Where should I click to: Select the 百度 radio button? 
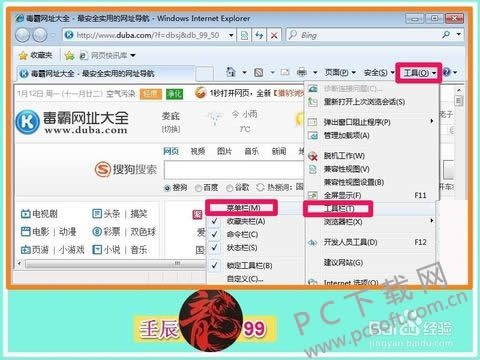(198, 188)
